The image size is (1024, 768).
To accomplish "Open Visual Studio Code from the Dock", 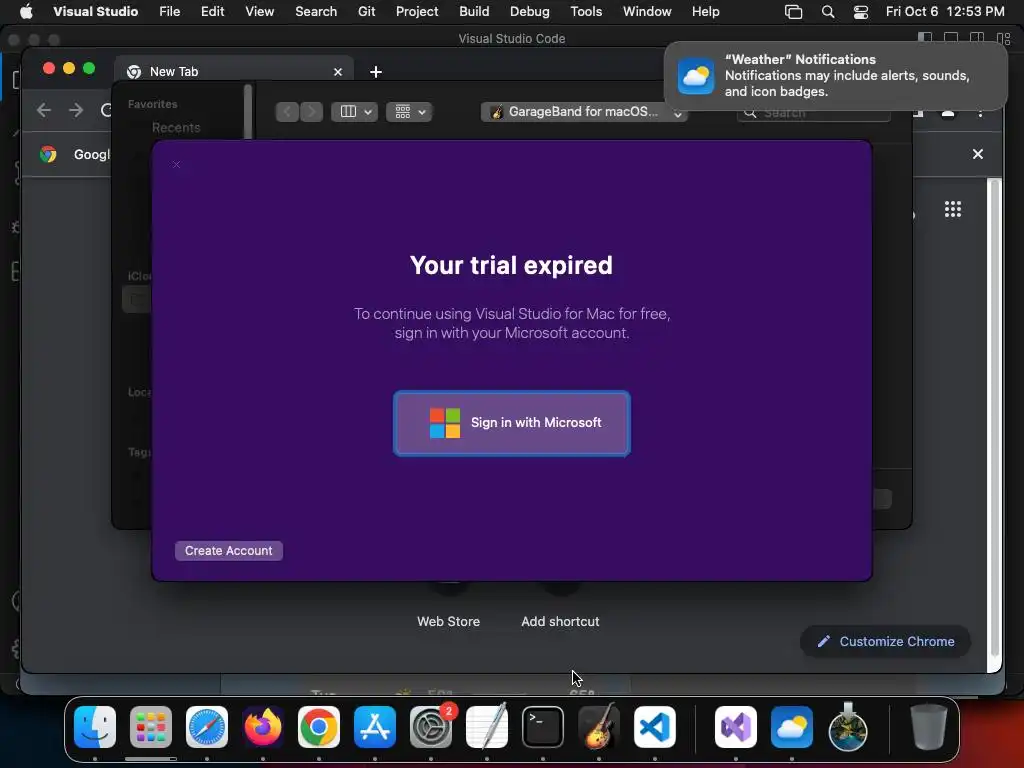I will click(x=654, y=727).
